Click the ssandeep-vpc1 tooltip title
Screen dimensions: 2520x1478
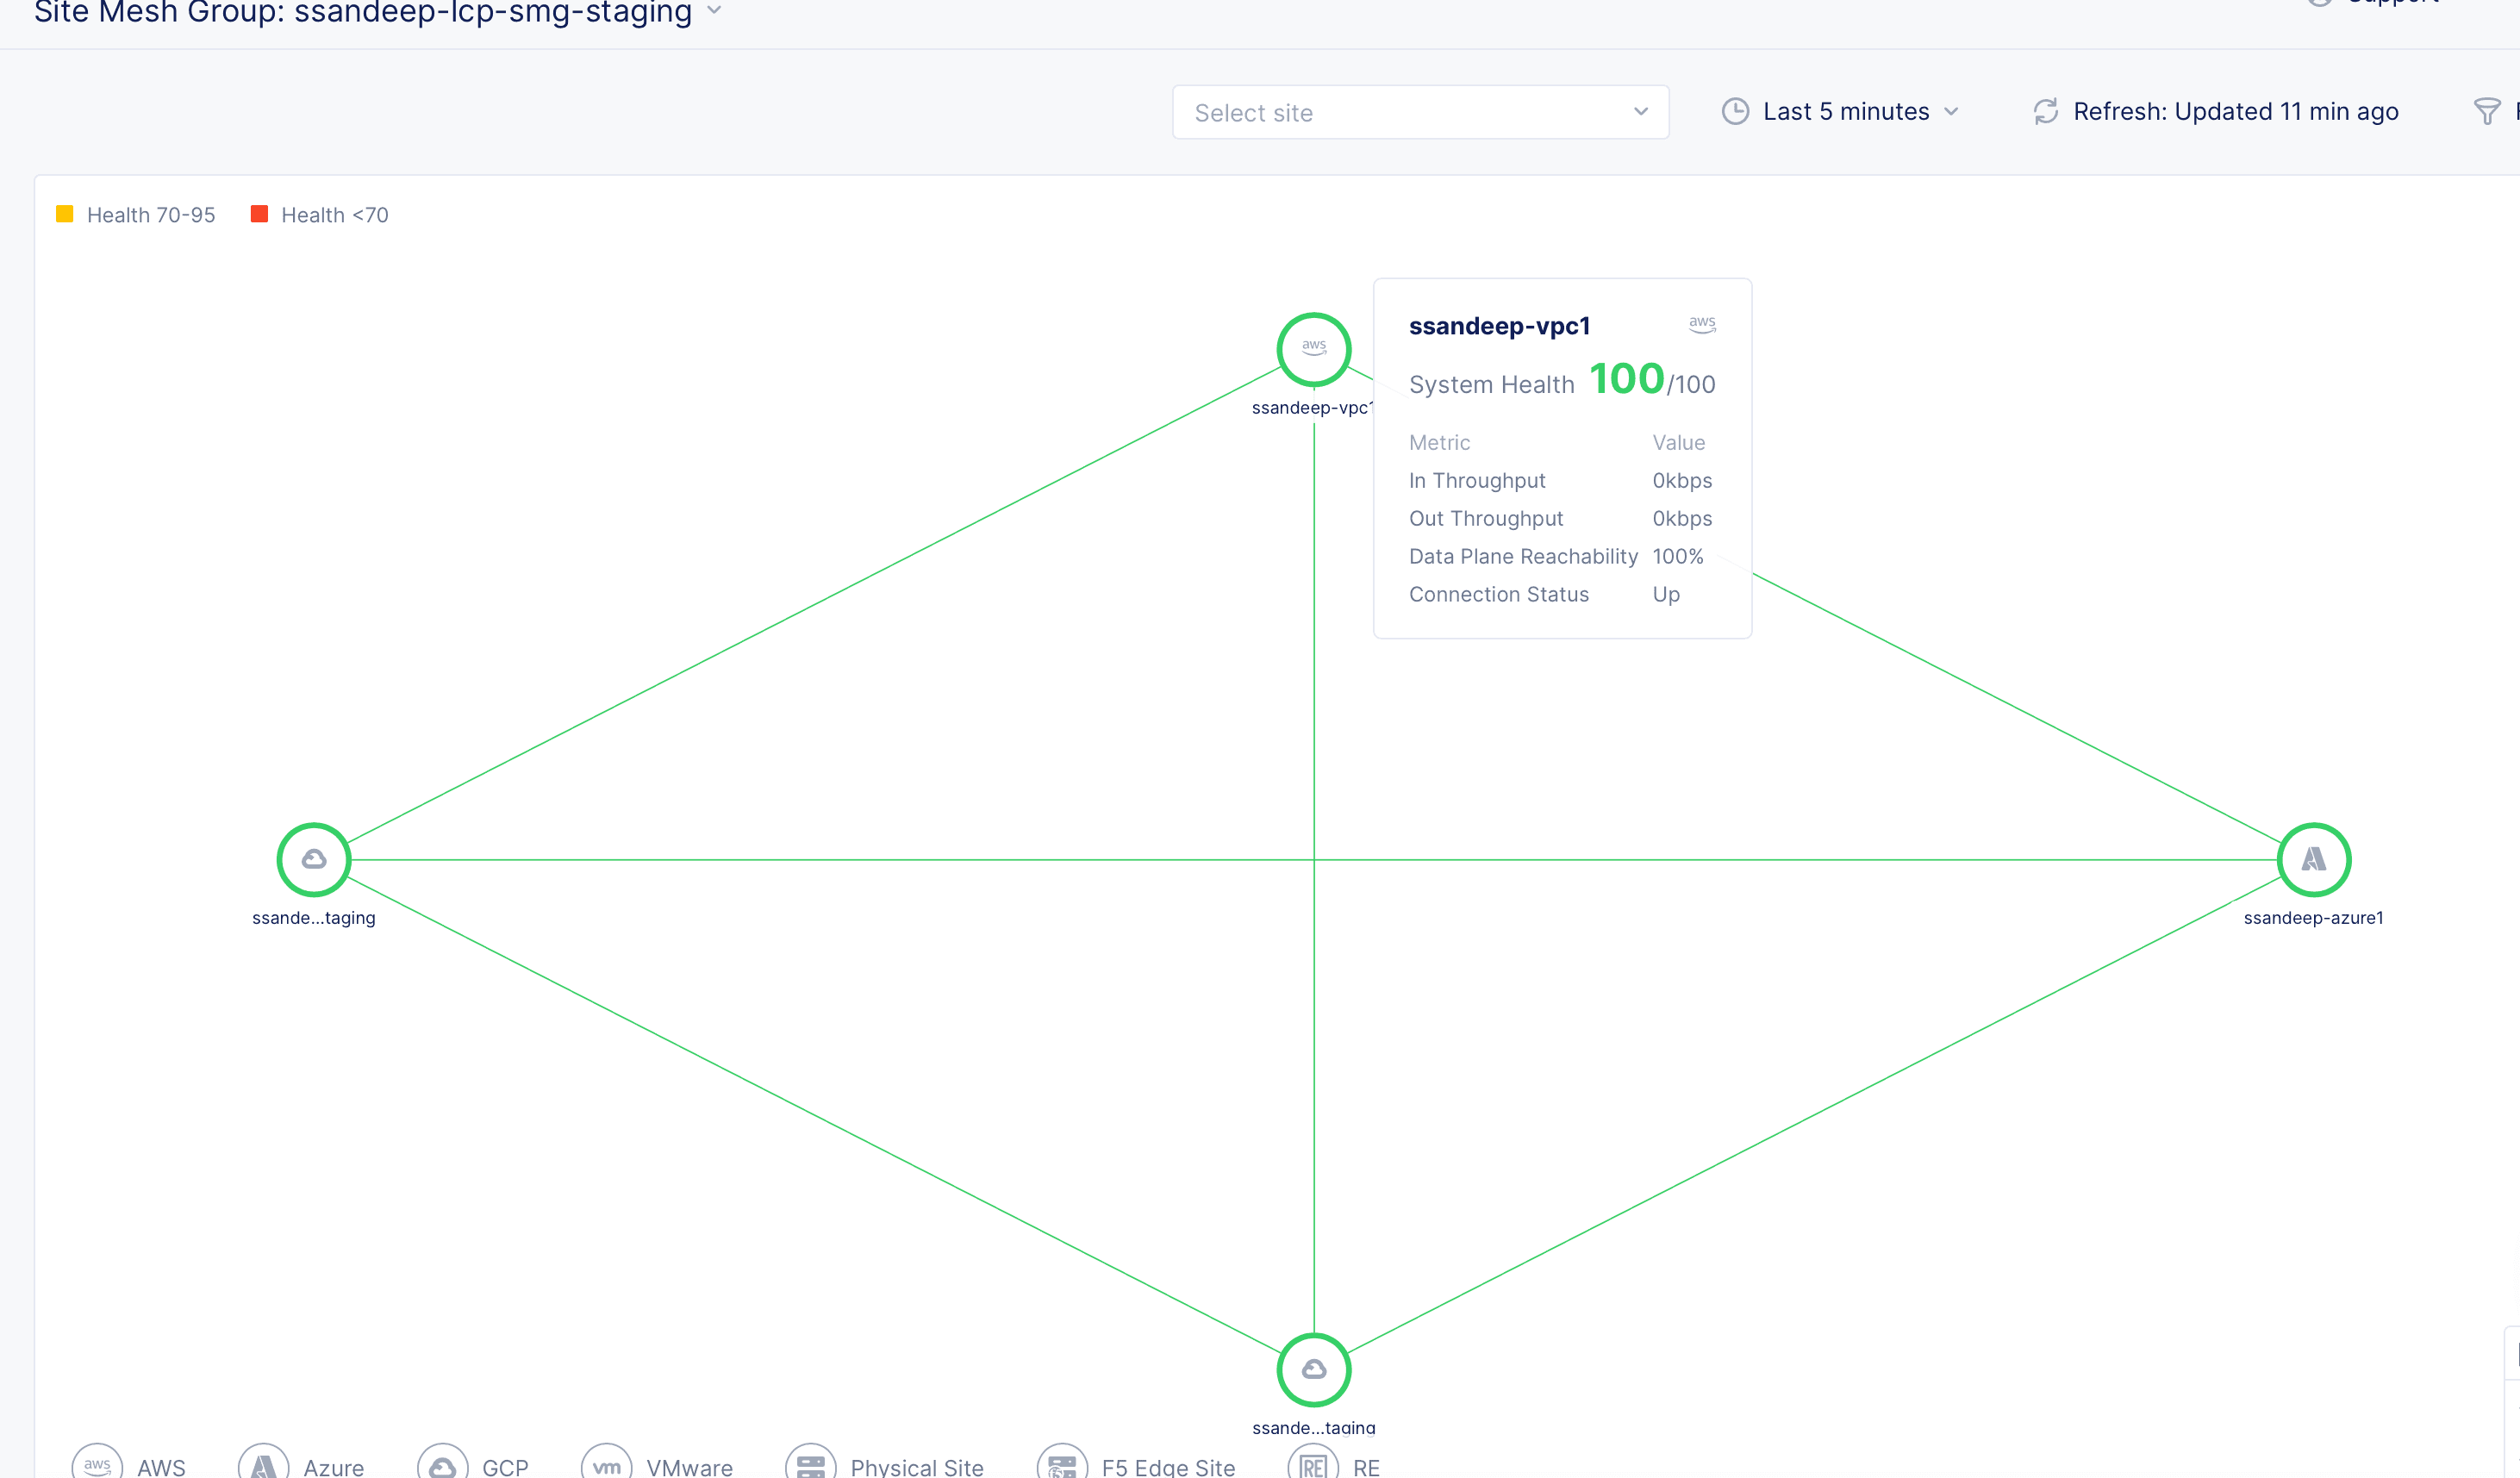point(1499,326)
